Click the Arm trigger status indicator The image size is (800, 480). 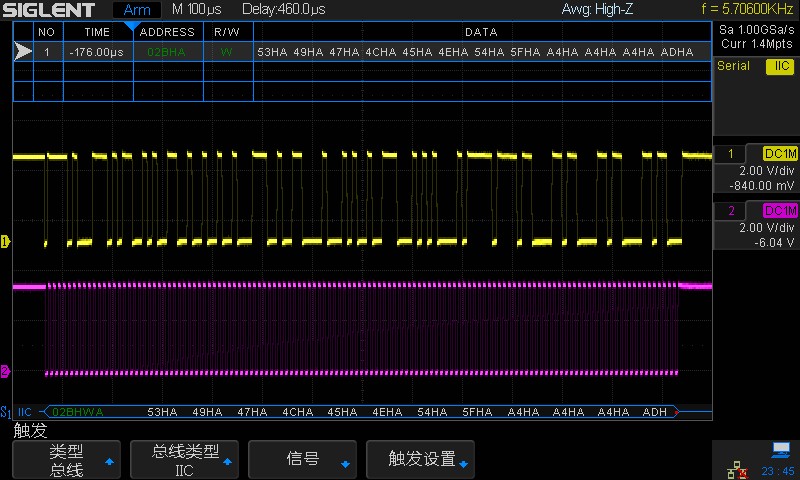137,10
